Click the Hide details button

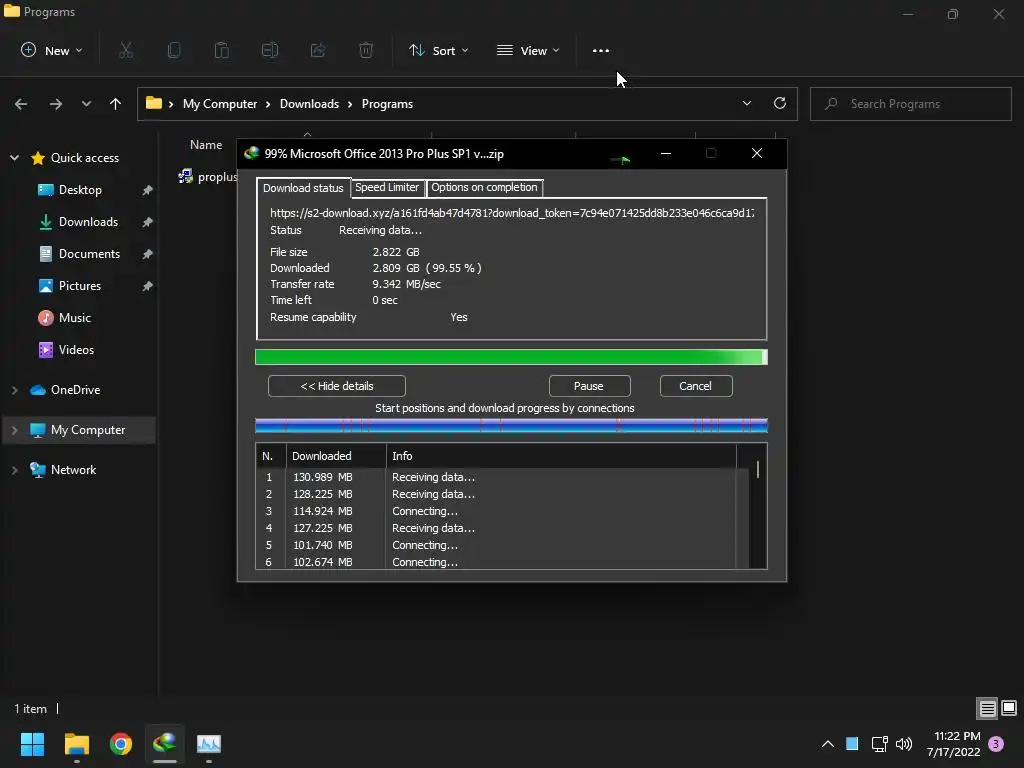coord(337,386)
